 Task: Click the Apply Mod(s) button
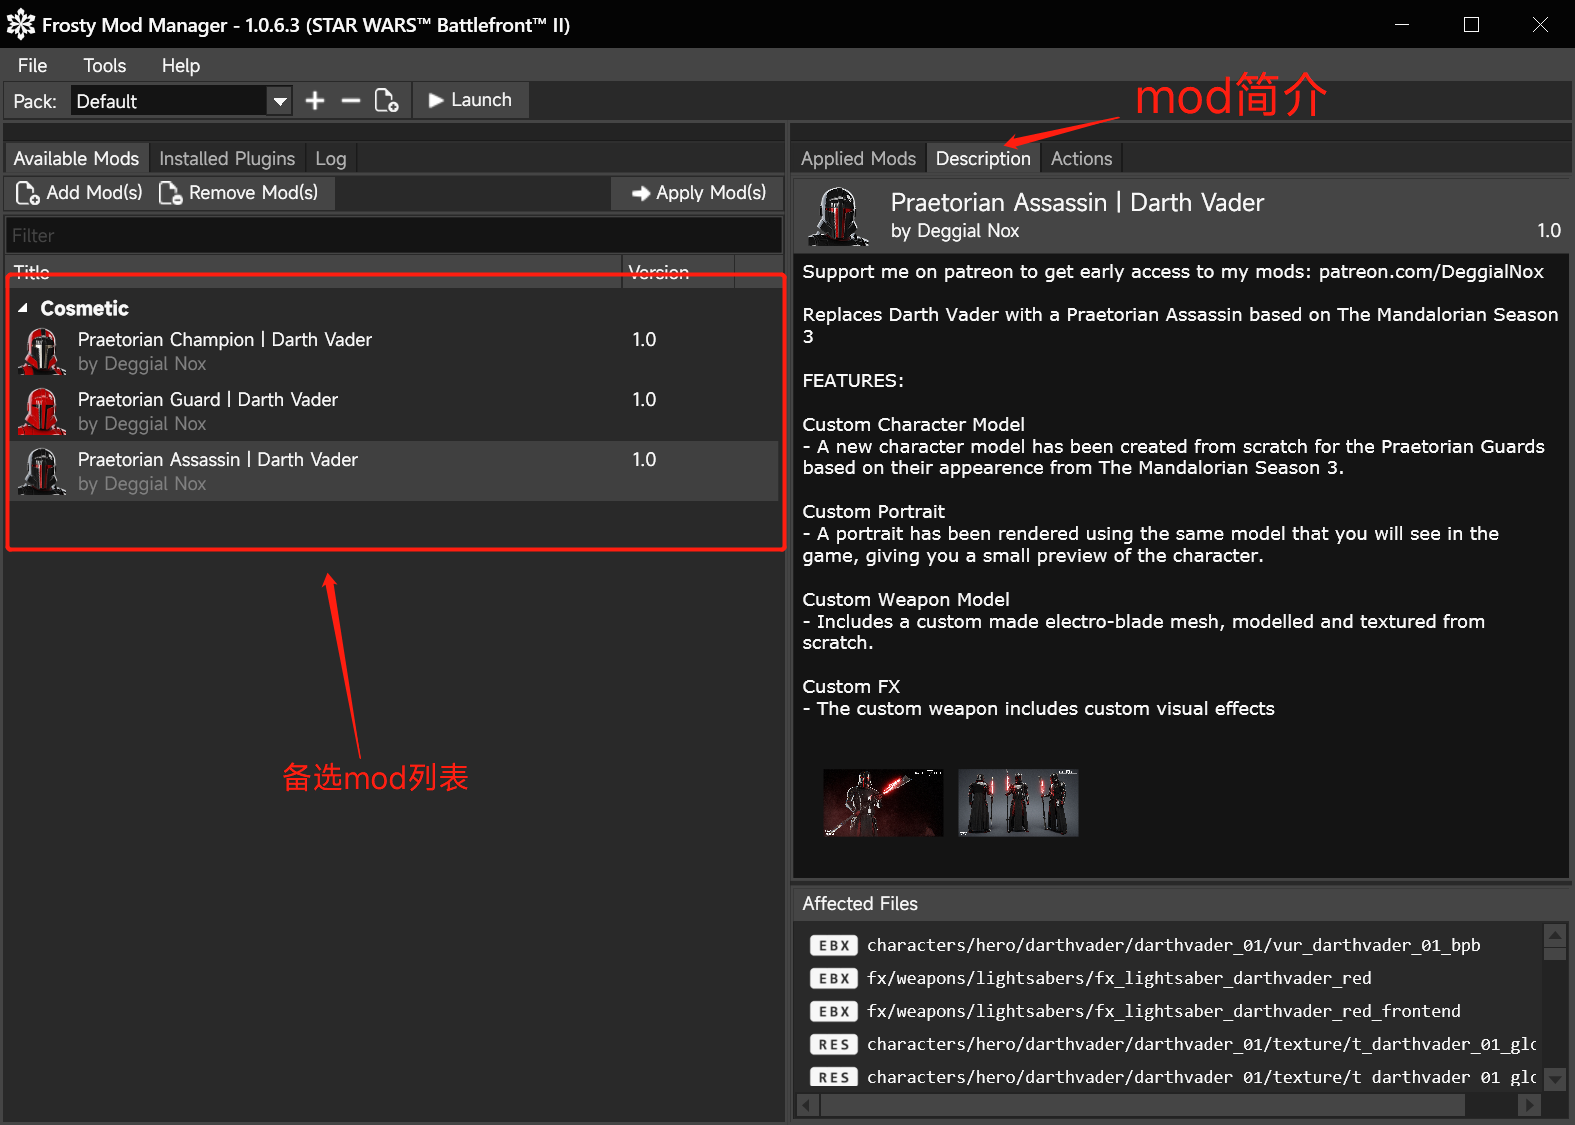point(699,192)
